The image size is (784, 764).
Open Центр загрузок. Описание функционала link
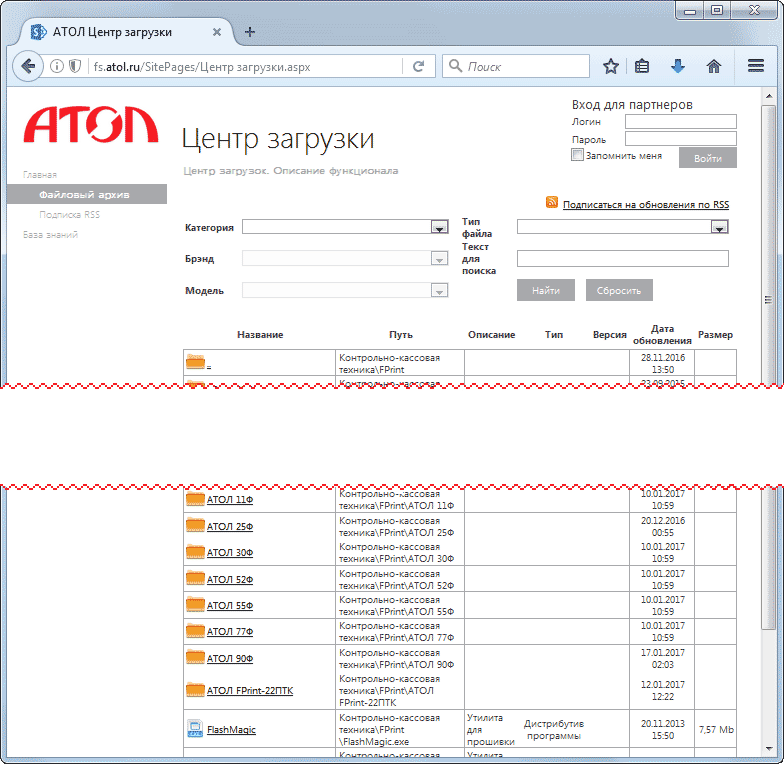click(290, 171)
